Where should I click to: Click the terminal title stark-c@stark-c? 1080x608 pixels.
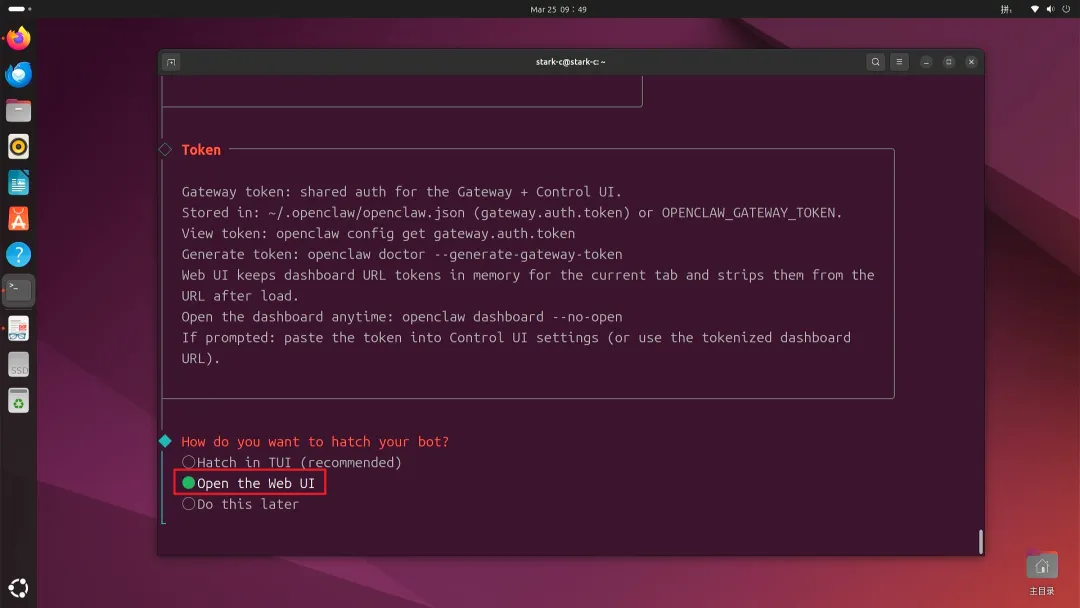pyautogui.click(x=570, y=62)
